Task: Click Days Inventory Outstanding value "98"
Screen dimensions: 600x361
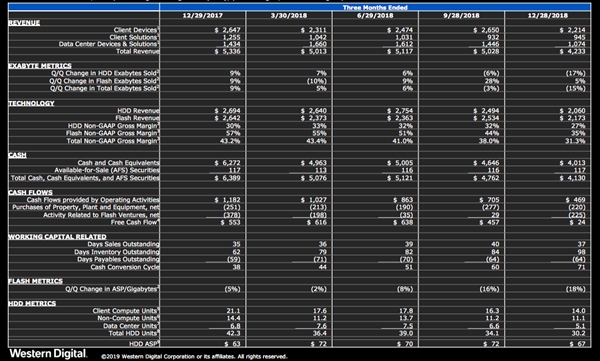Action: [581, 252]
